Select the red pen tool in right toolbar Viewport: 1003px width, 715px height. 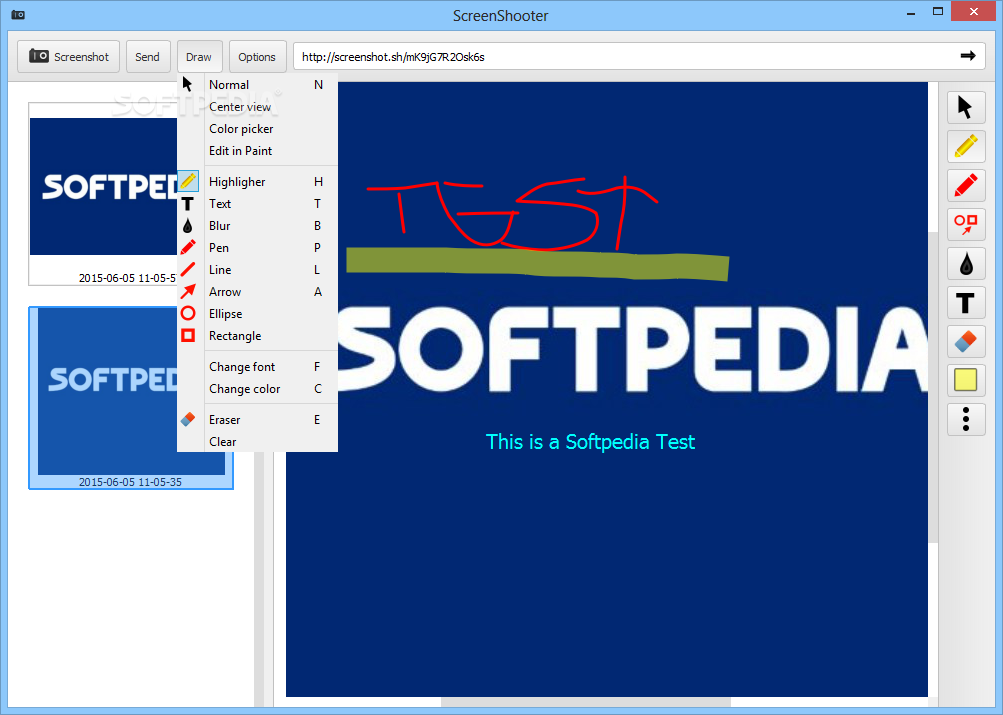pos(966,185)
